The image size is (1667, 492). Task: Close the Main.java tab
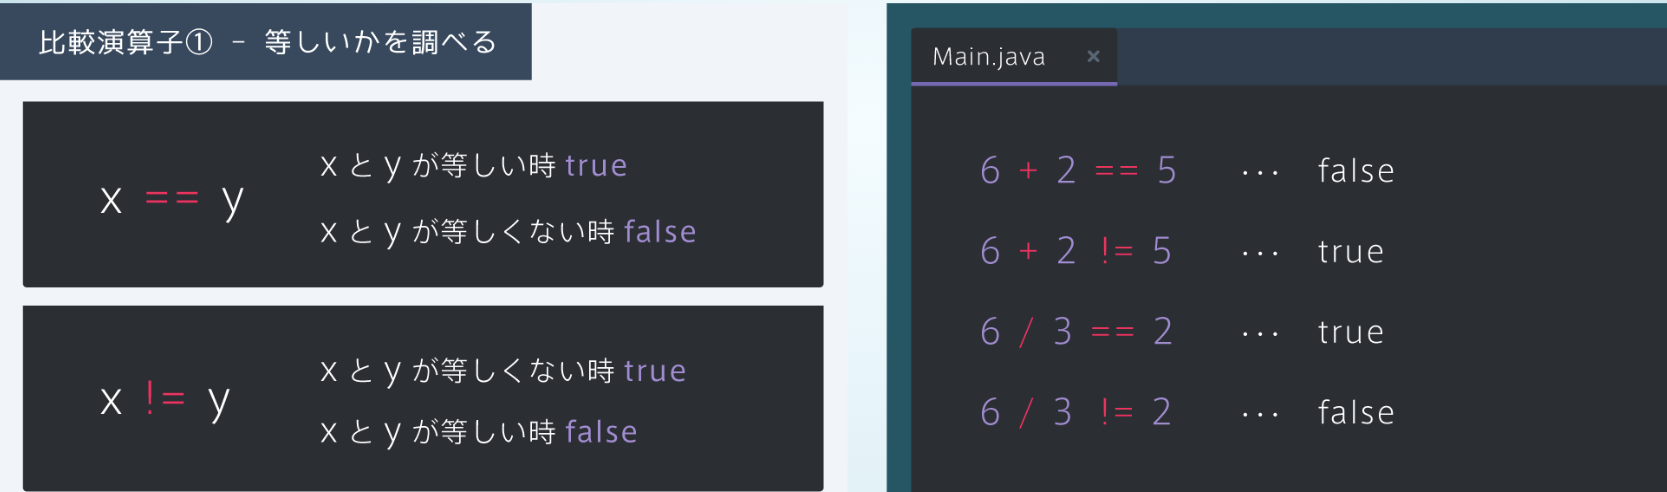(x=1093, y=57)
